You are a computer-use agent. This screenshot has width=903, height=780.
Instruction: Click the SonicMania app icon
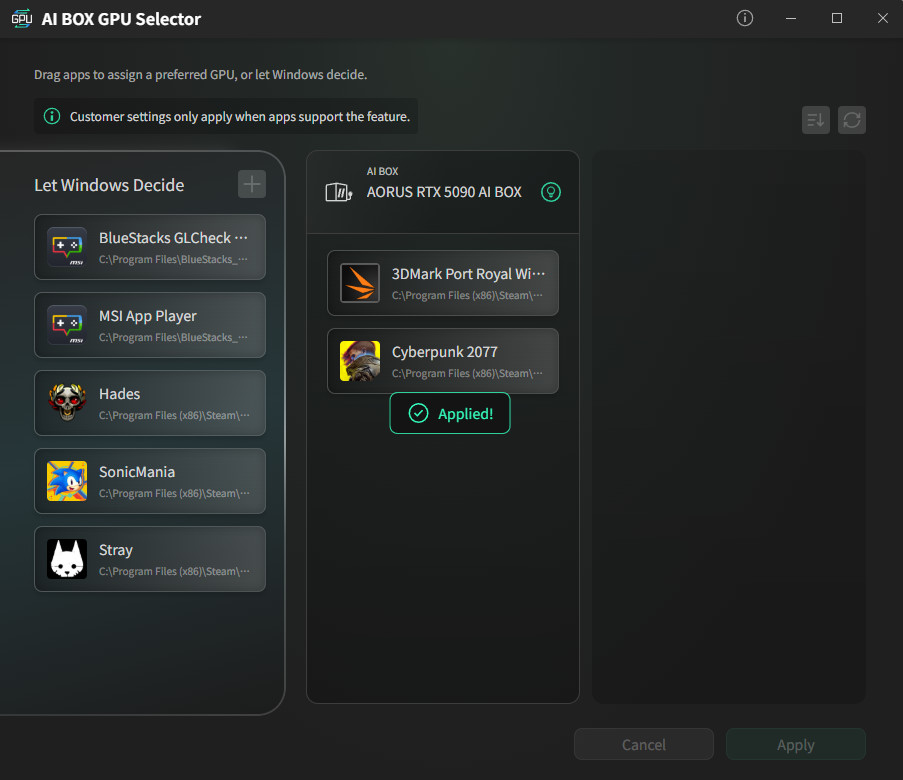click(67, 481)
